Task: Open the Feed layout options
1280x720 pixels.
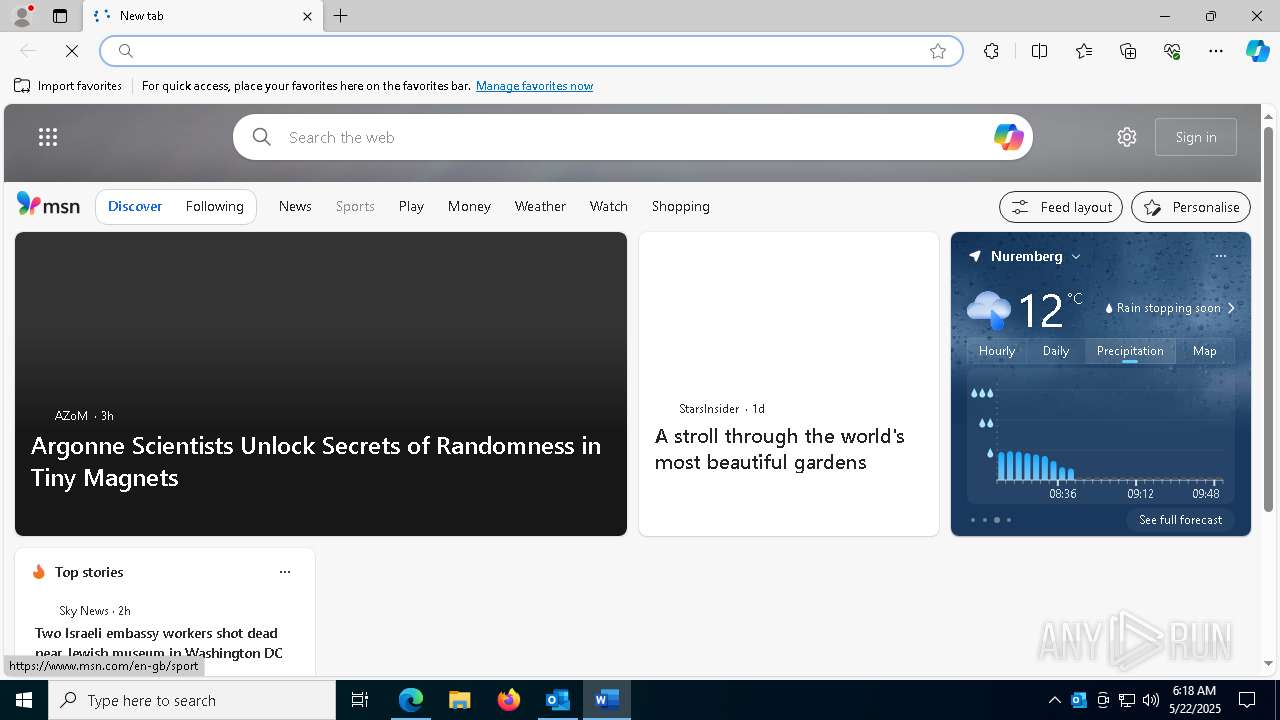Action: [1061, 207]
